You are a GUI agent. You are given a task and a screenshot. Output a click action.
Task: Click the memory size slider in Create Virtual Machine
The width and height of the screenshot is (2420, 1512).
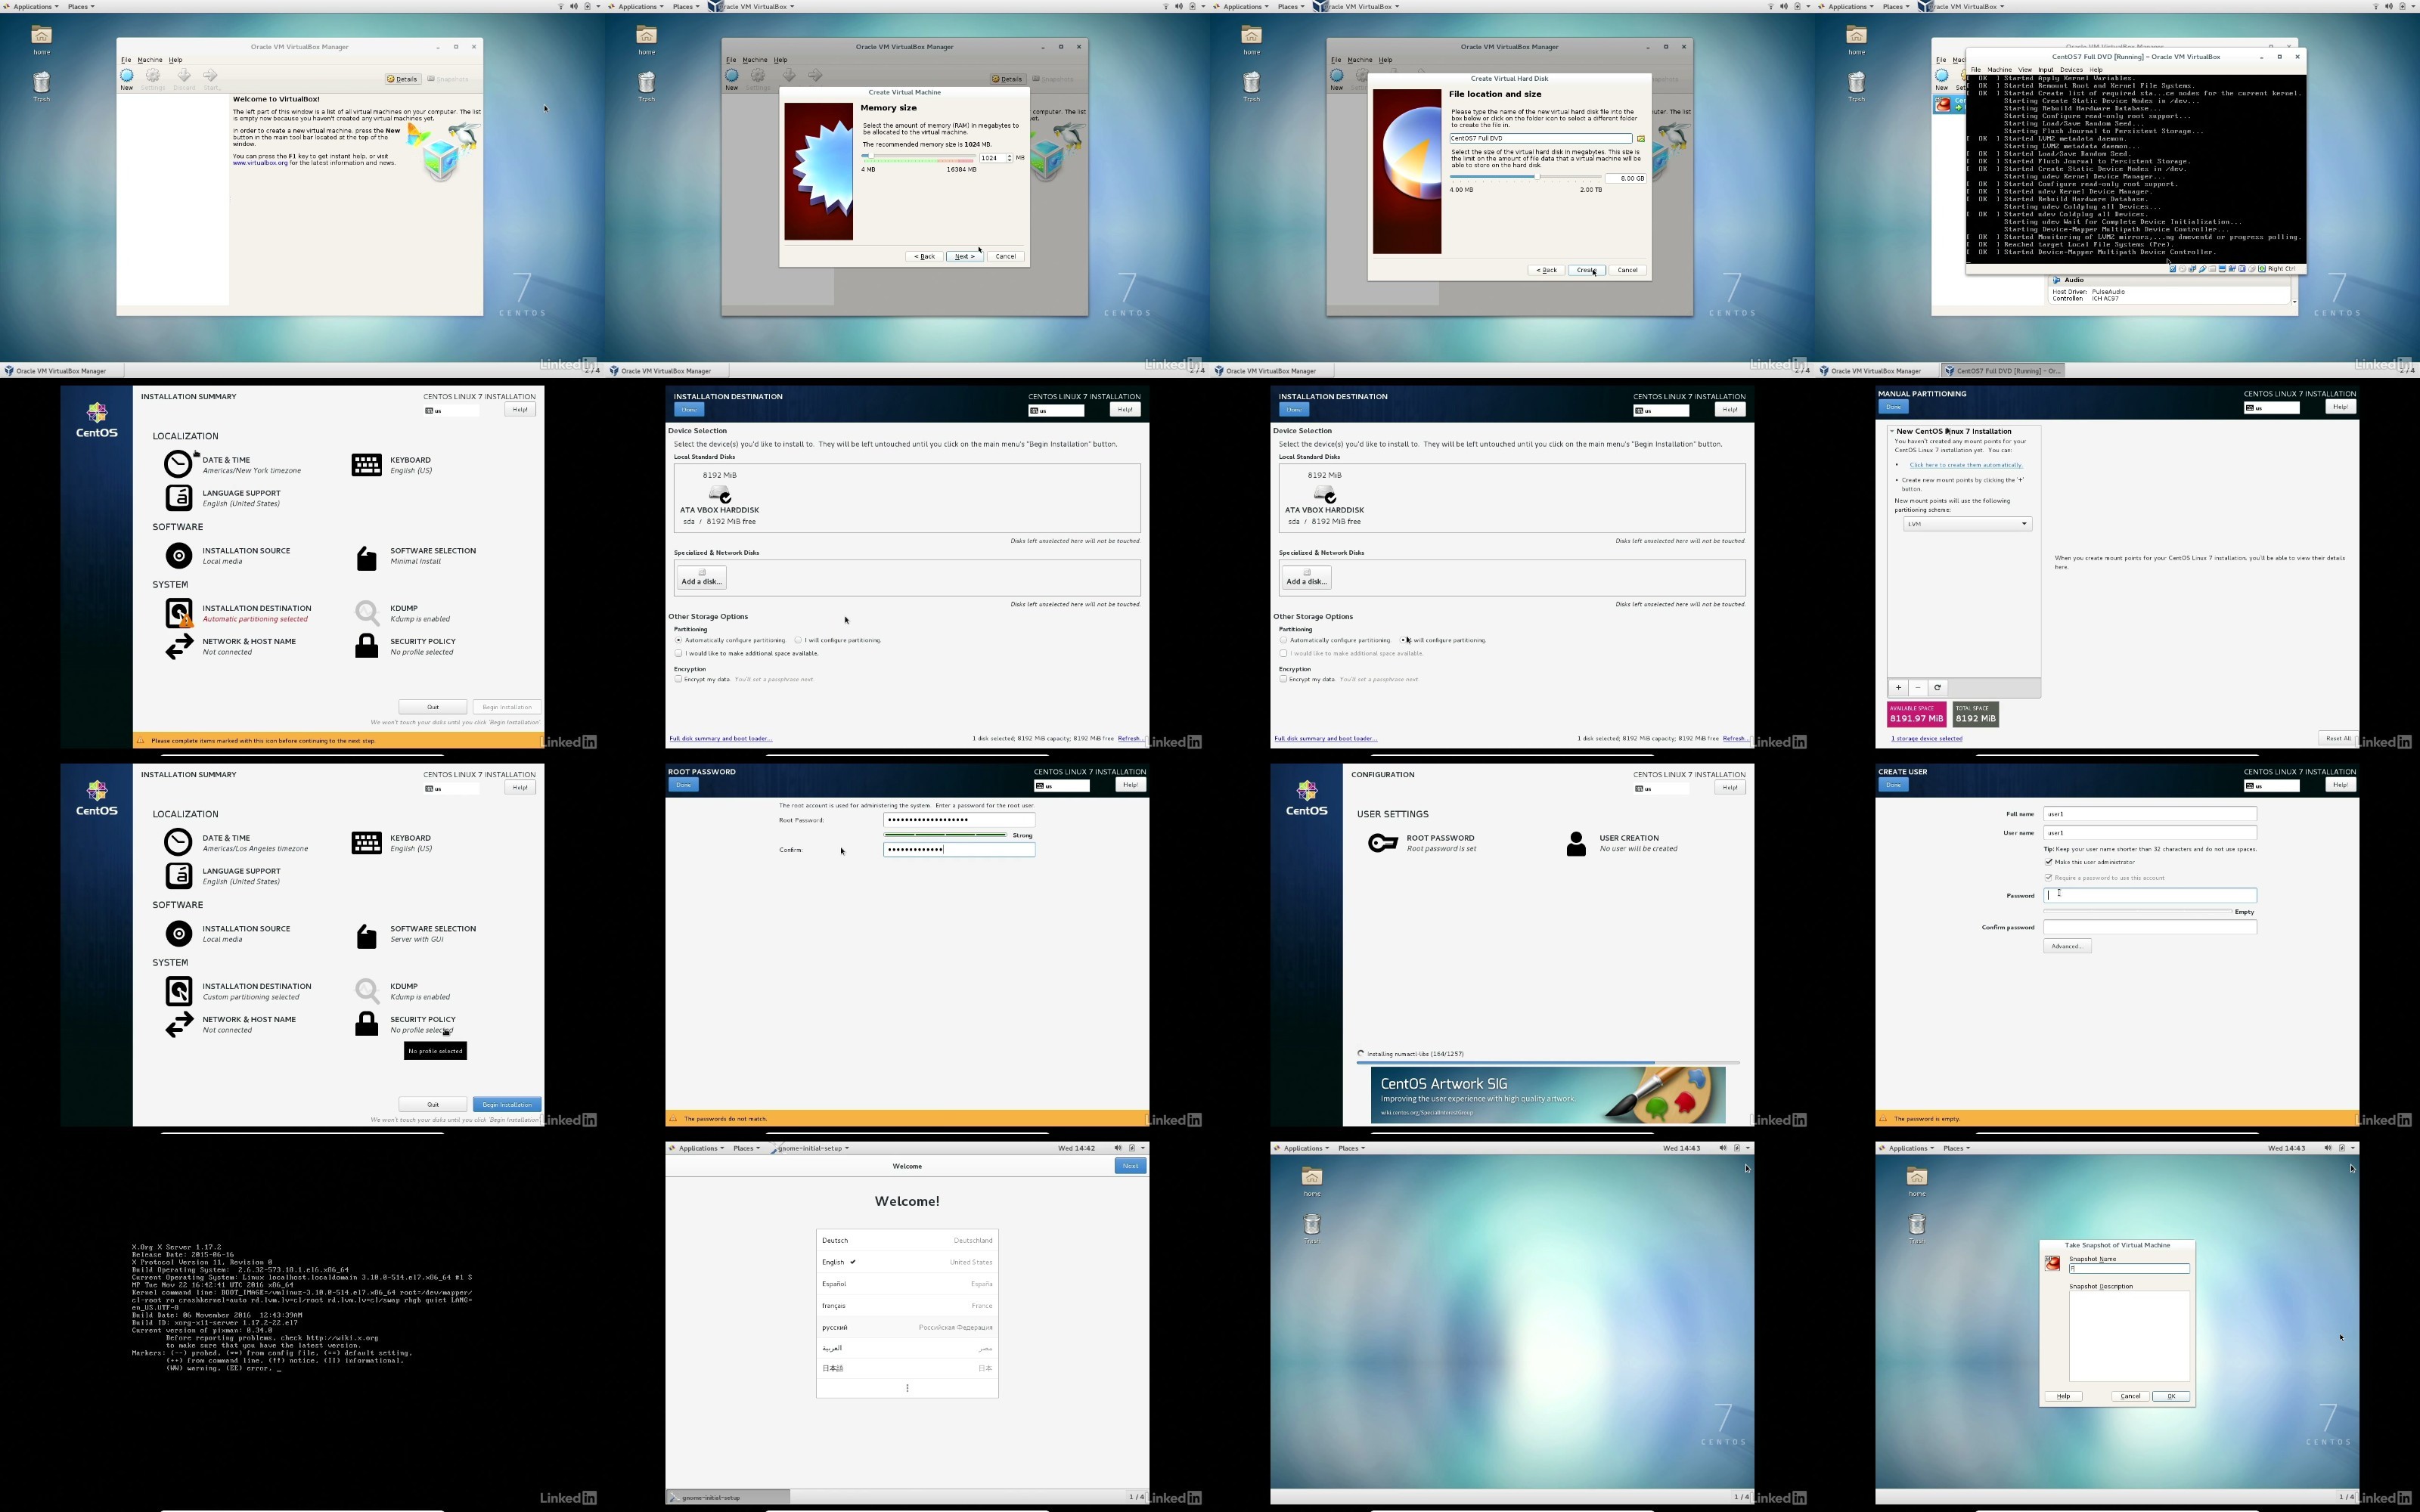click(x=918, y=158)
